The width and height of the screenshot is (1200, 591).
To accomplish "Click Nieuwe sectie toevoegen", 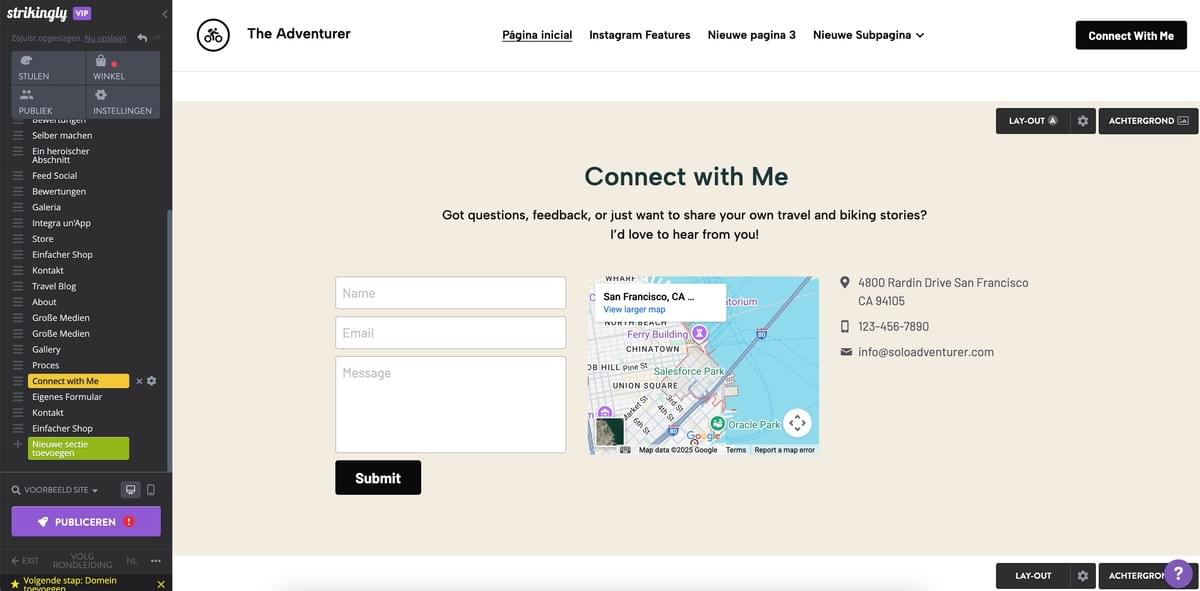I will pyautogui.click(x=78, y=448).
